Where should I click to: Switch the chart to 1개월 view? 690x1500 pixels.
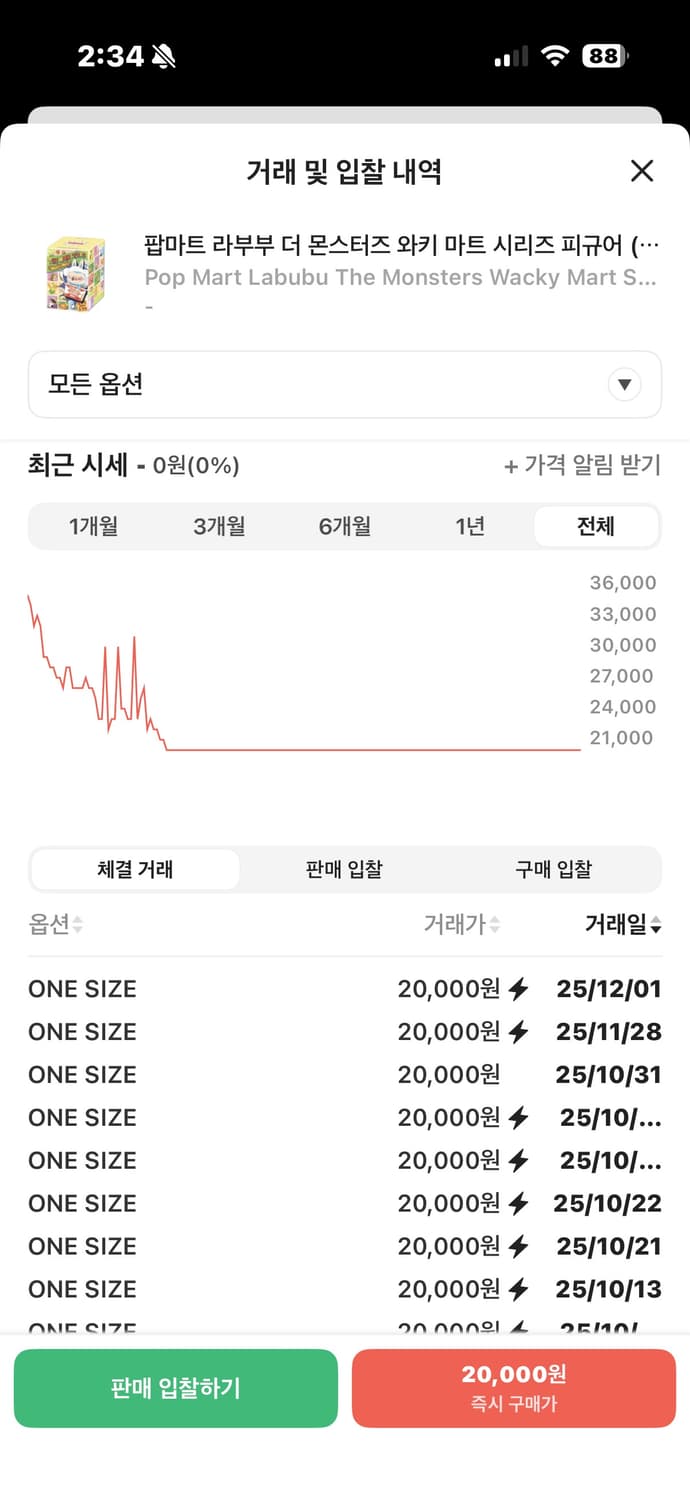(93, 526)
